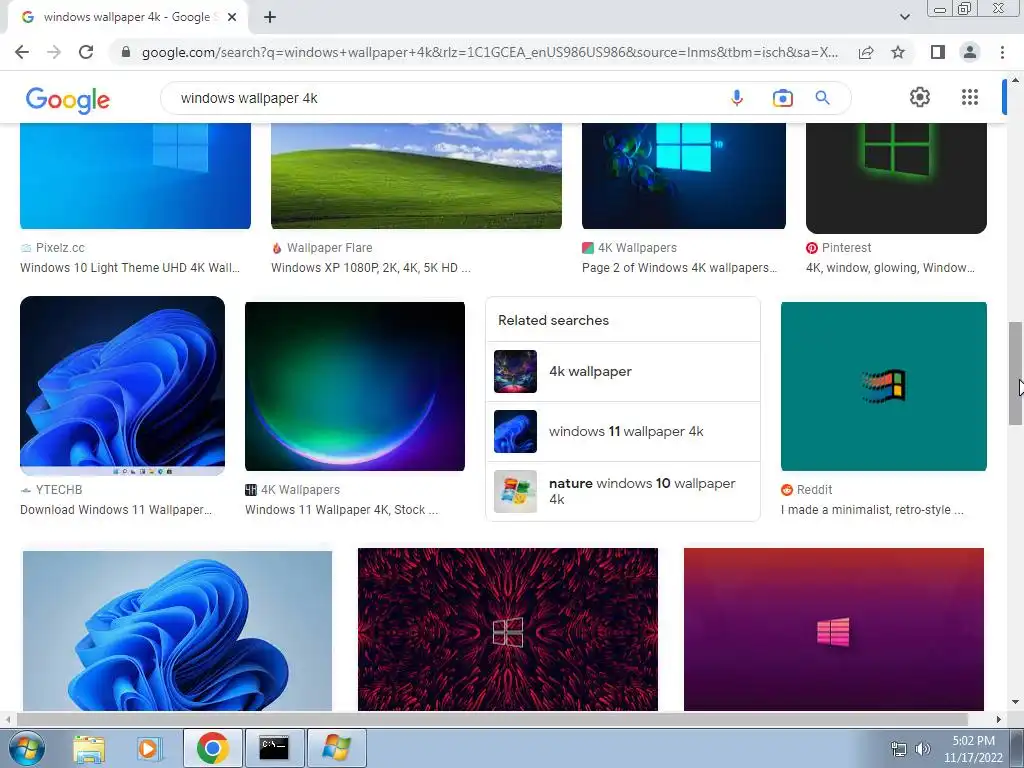
Task: Open the dark blue Windows 10 image
Action: tap(684, 176)
